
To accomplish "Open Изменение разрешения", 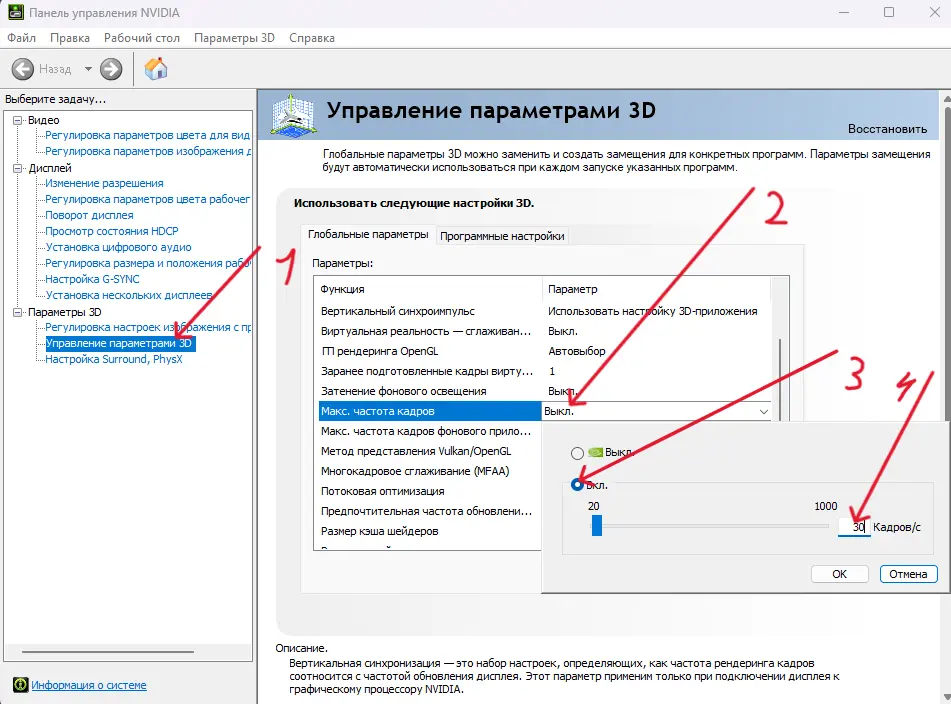I will [104, 183].
